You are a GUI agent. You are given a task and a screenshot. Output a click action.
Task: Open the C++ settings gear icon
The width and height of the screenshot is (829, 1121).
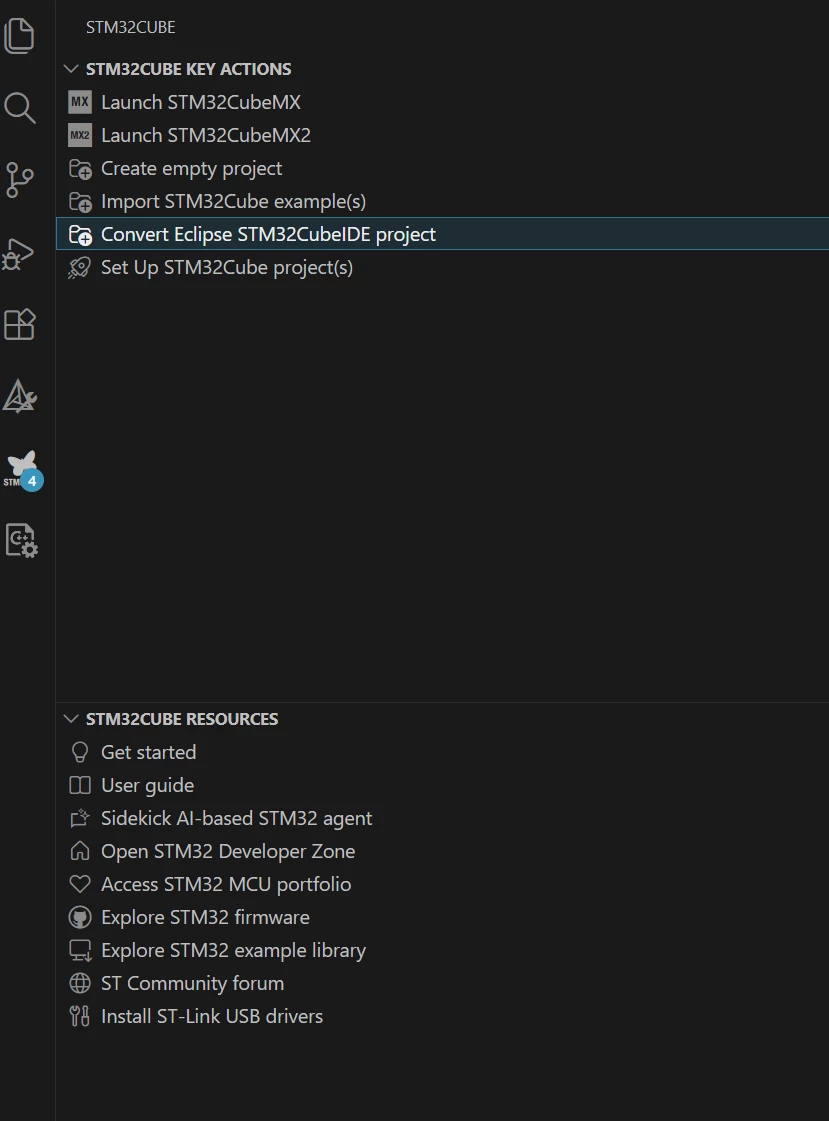(x=21, y=540)
